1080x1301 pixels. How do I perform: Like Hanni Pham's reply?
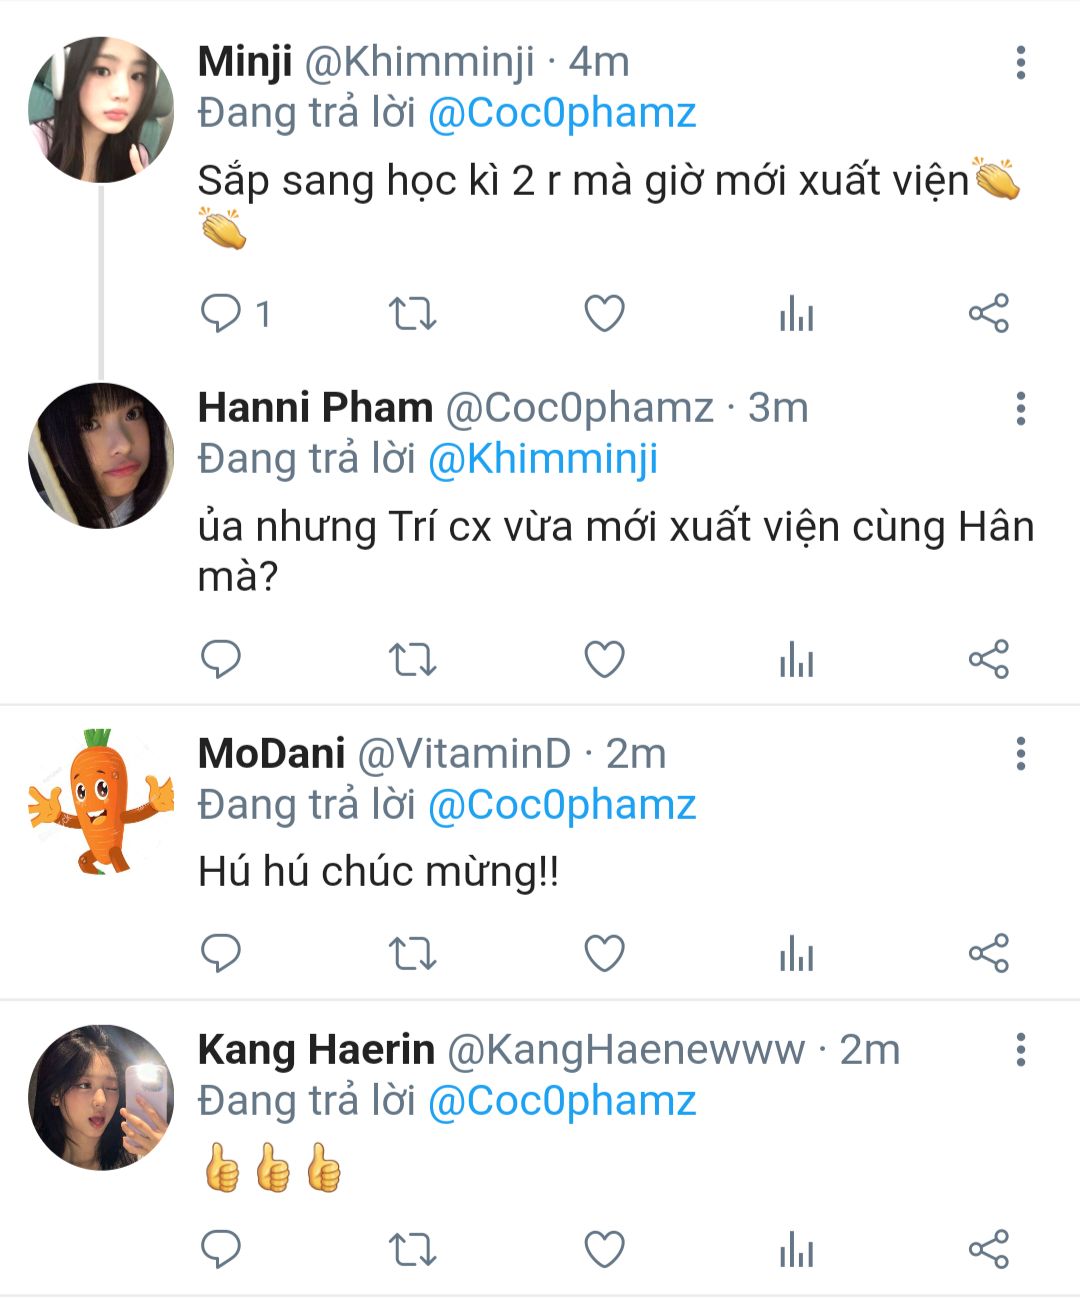click(x=604, y=660)
